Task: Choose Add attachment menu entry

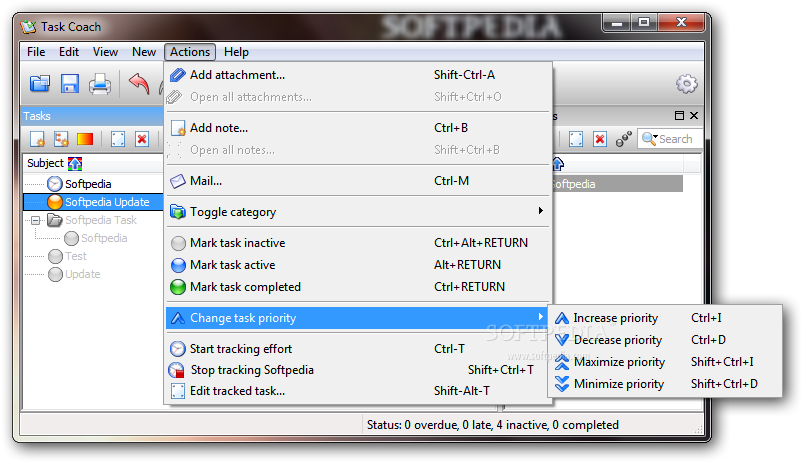Action: tap(358, 75)
